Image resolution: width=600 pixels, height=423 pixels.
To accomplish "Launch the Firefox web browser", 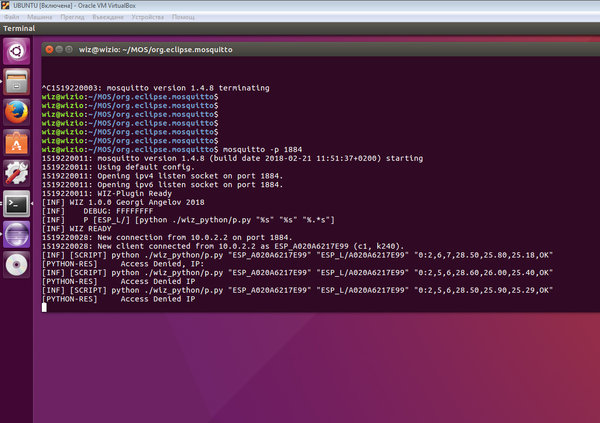I will click(16, 112).
